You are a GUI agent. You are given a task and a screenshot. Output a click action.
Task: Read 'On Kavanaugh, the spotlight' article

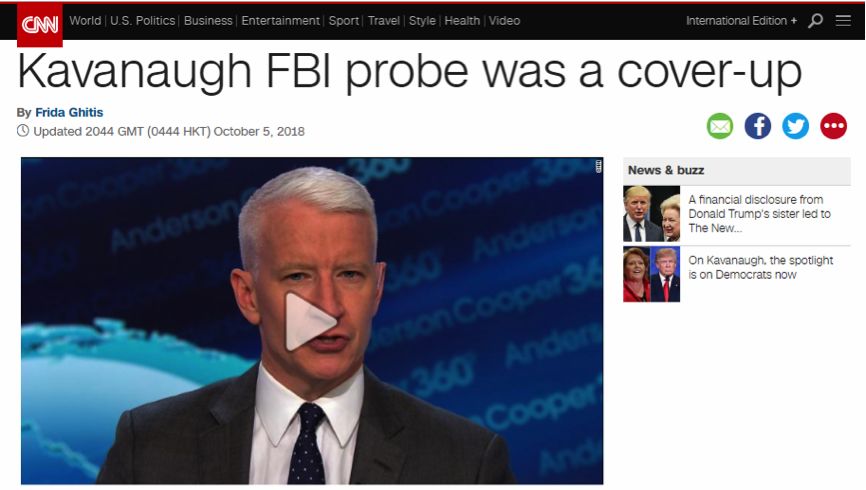[760, 267]
